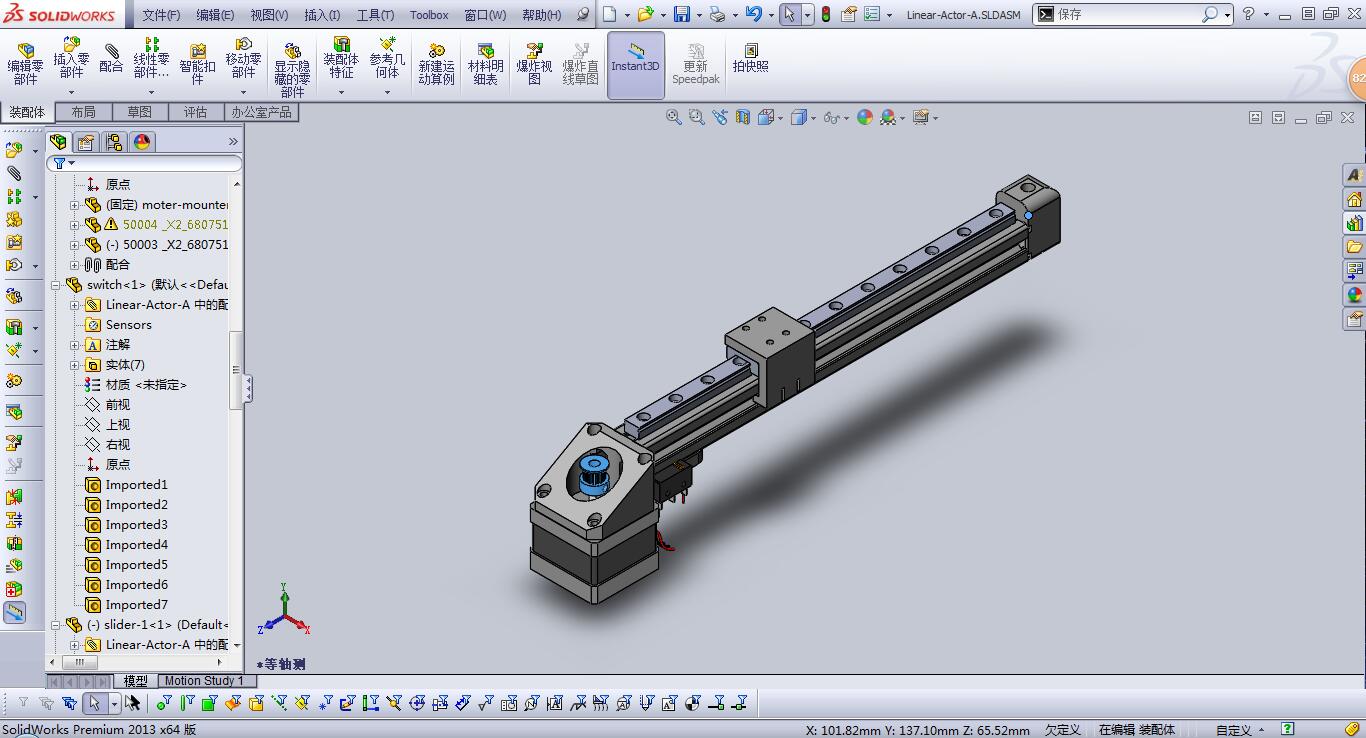Switch to the PropertyManager tab
The image size is (1366, 738).
(87, 142)
